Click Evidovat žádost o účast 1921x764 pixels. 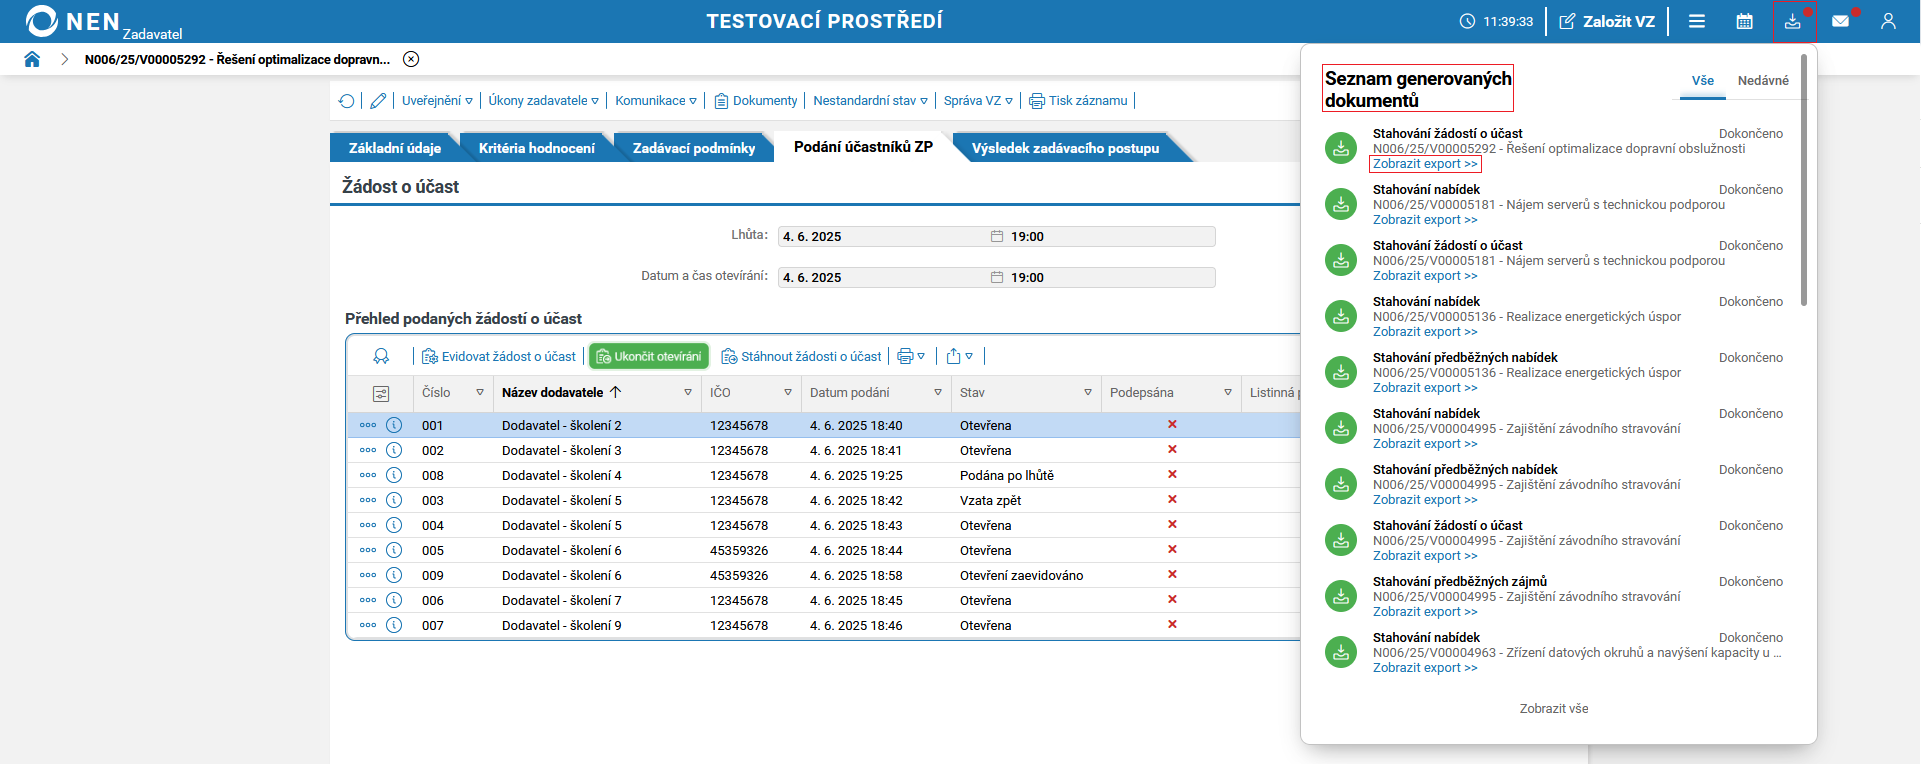499,357
